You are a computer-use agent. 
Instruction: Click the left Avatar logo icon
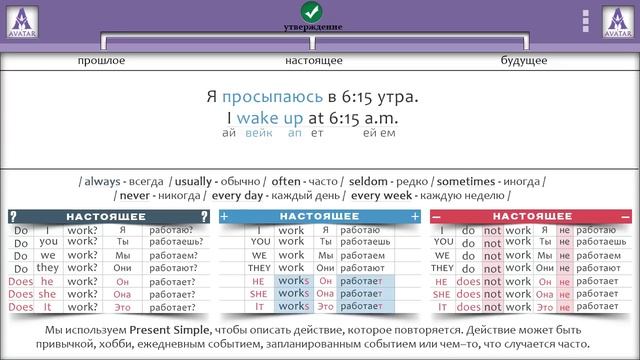point(22,22)
